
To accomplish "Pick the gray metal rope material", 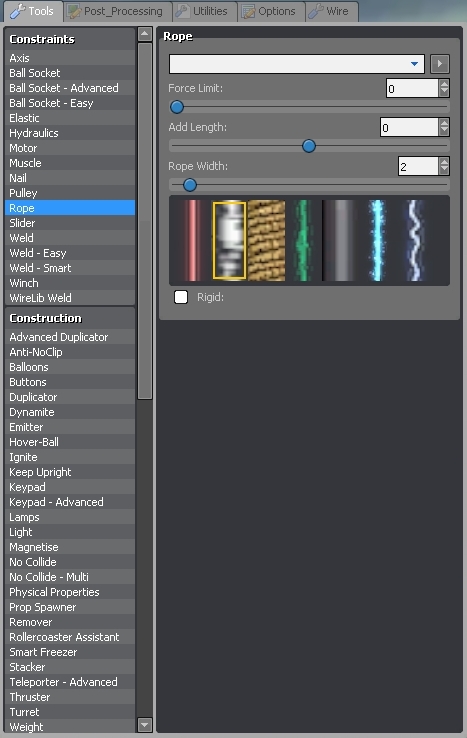I will click(340, 241).
